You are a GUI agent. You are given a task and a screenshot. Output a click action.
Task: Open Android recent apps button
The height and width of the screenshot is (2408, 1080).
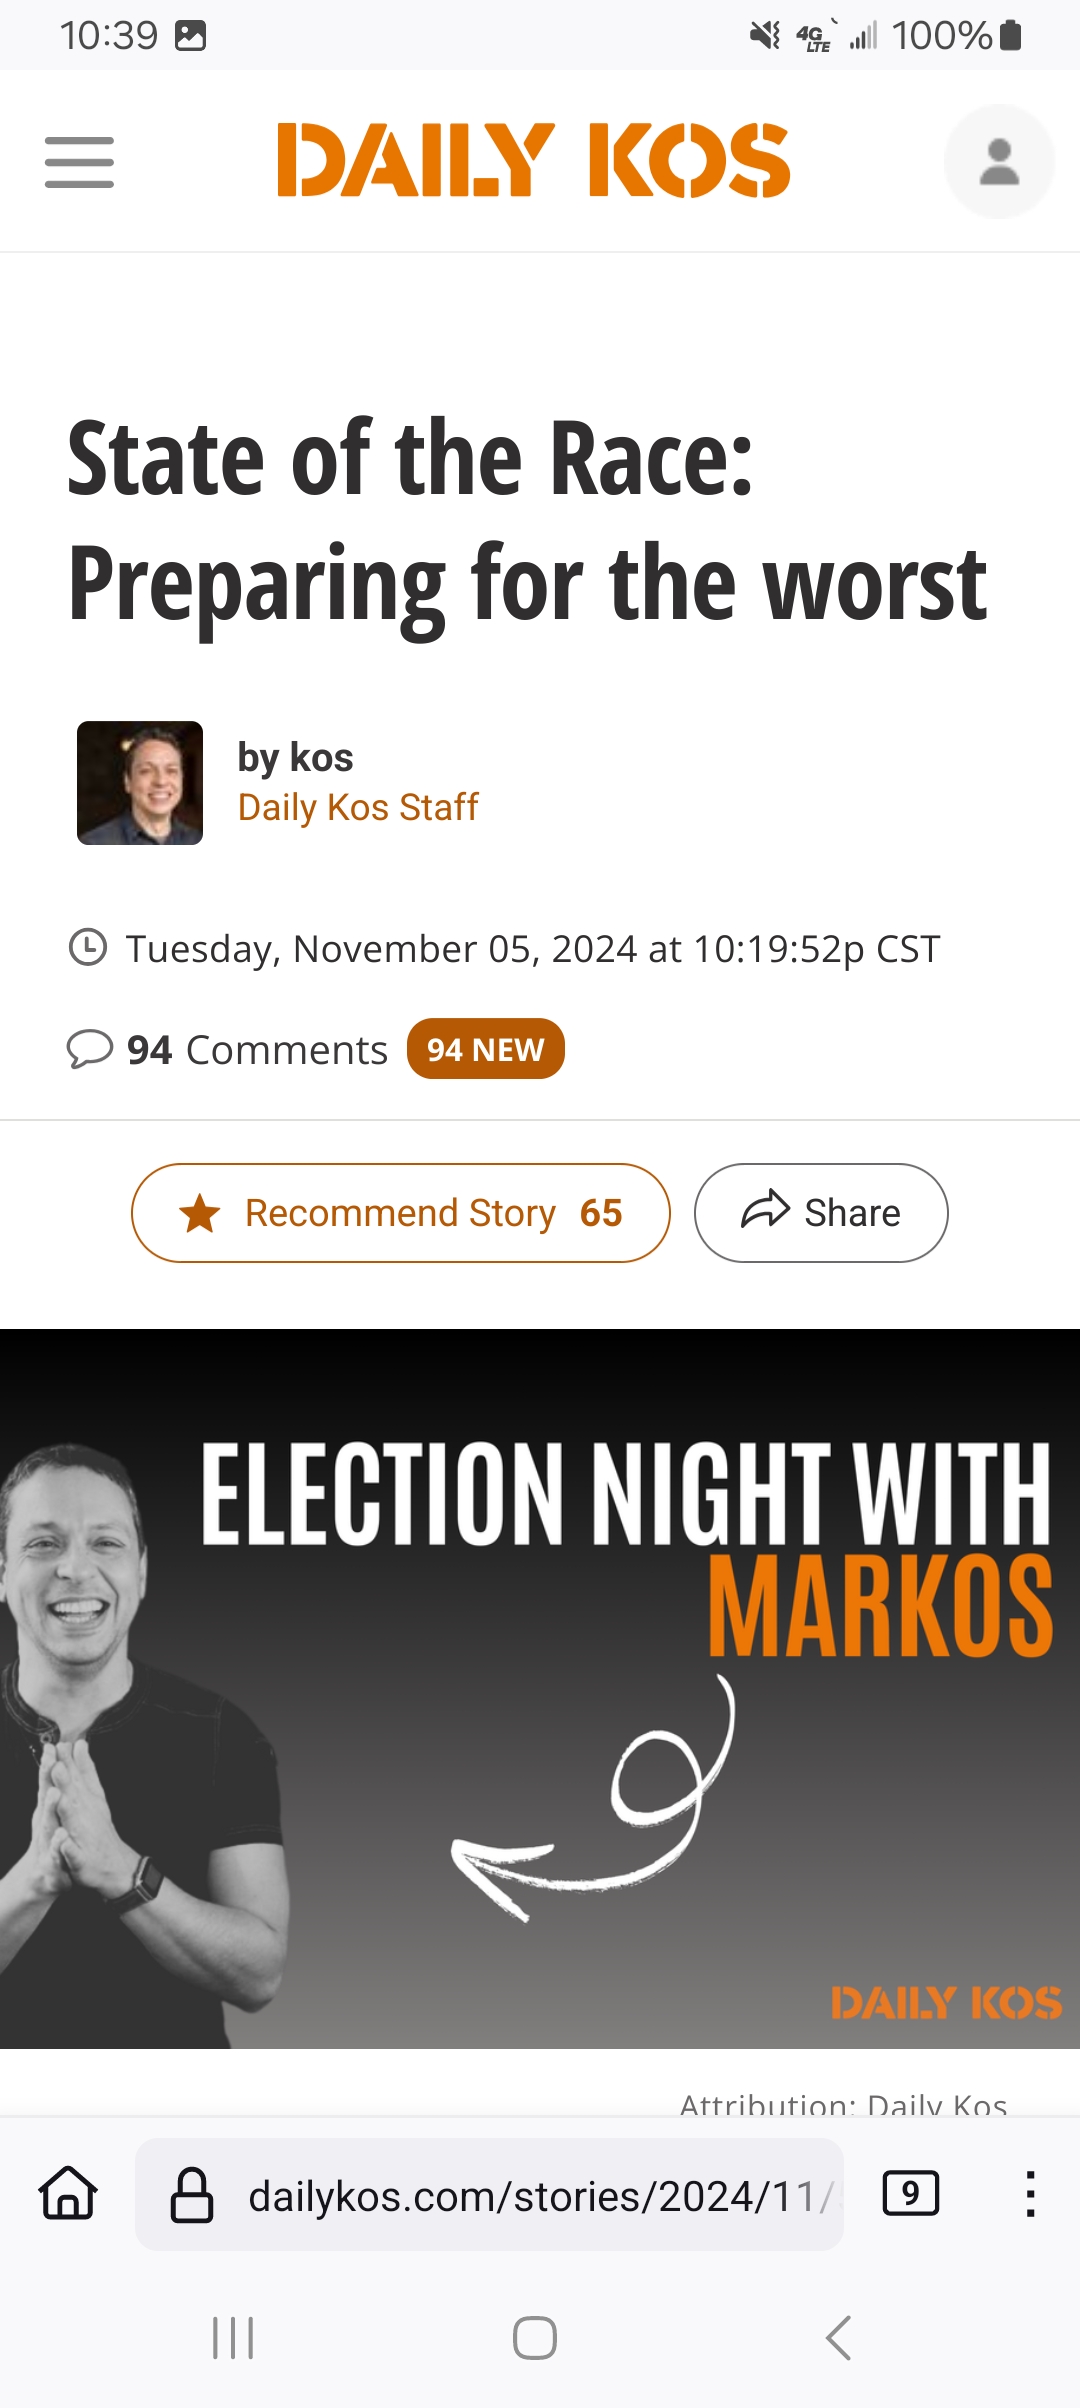tap(233, 2338)
